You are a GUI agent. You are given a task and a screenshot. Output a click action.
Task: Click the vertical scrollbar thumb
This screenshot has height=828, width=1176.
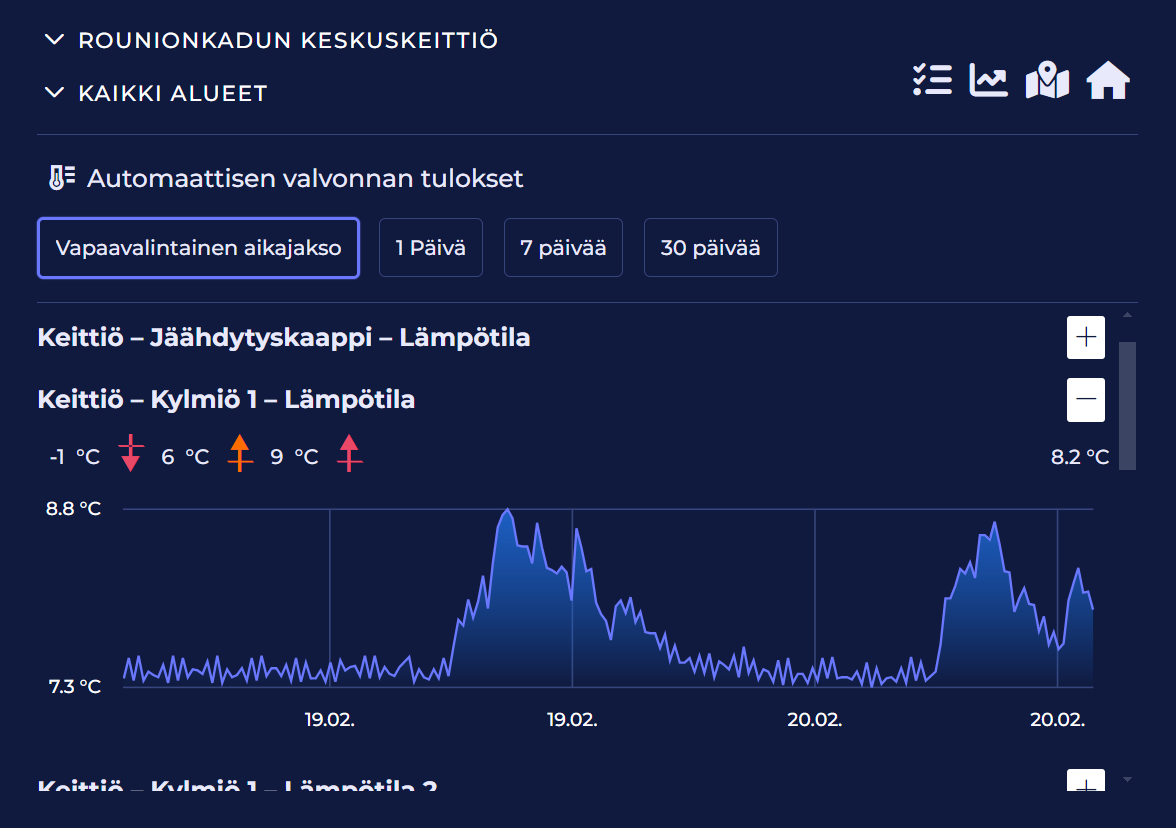1127,405
